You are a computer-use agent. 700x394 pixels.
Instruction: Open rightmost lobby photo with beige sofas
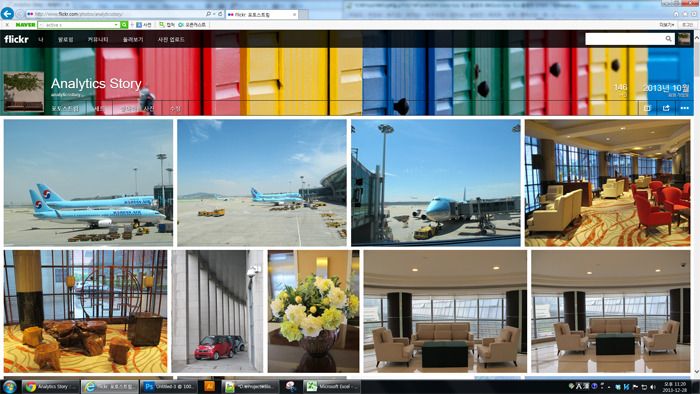611,311
